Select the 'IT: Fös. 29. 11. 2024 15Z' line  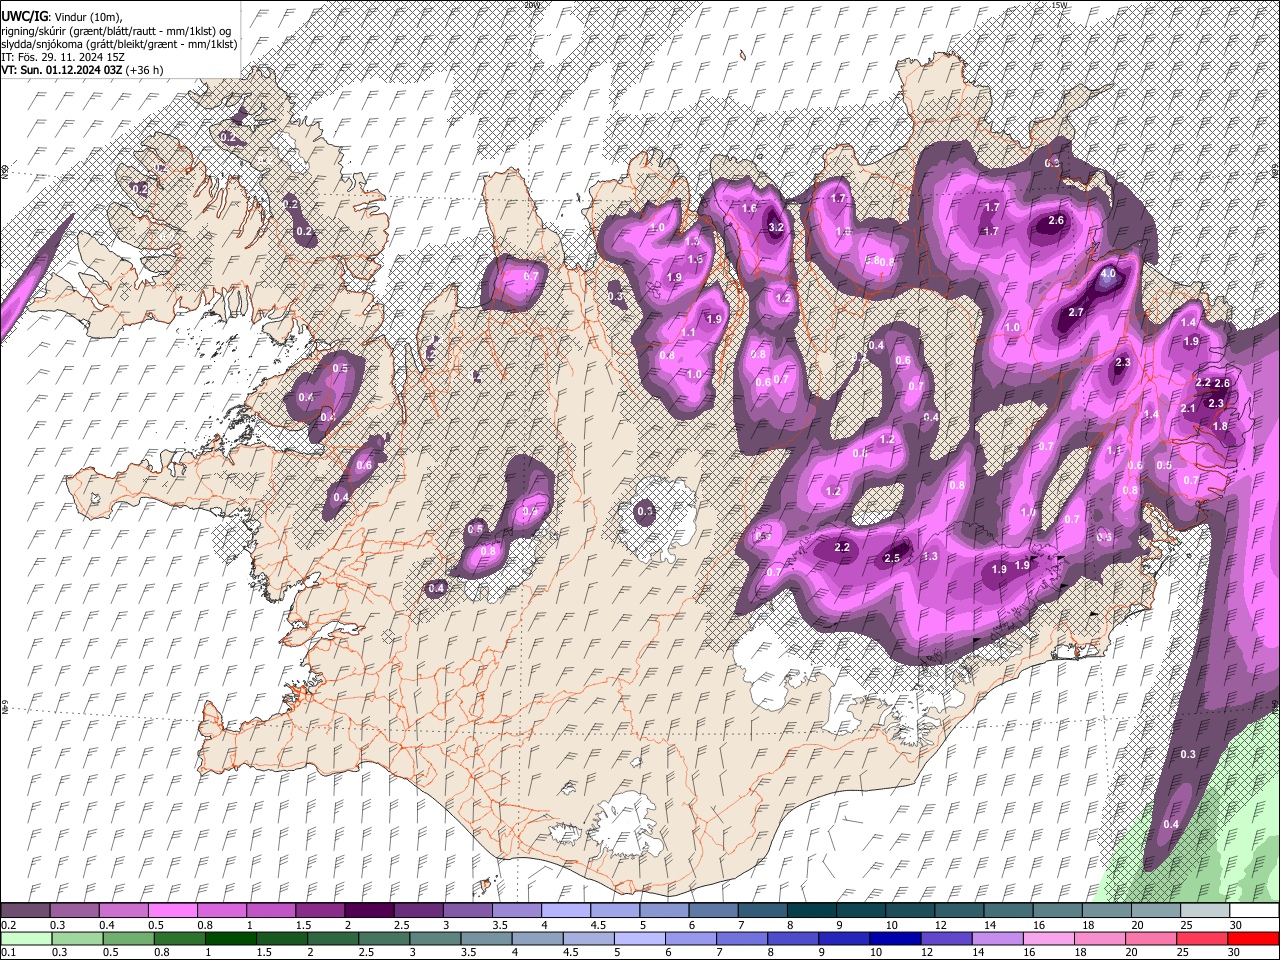click(x=62, y=57)
